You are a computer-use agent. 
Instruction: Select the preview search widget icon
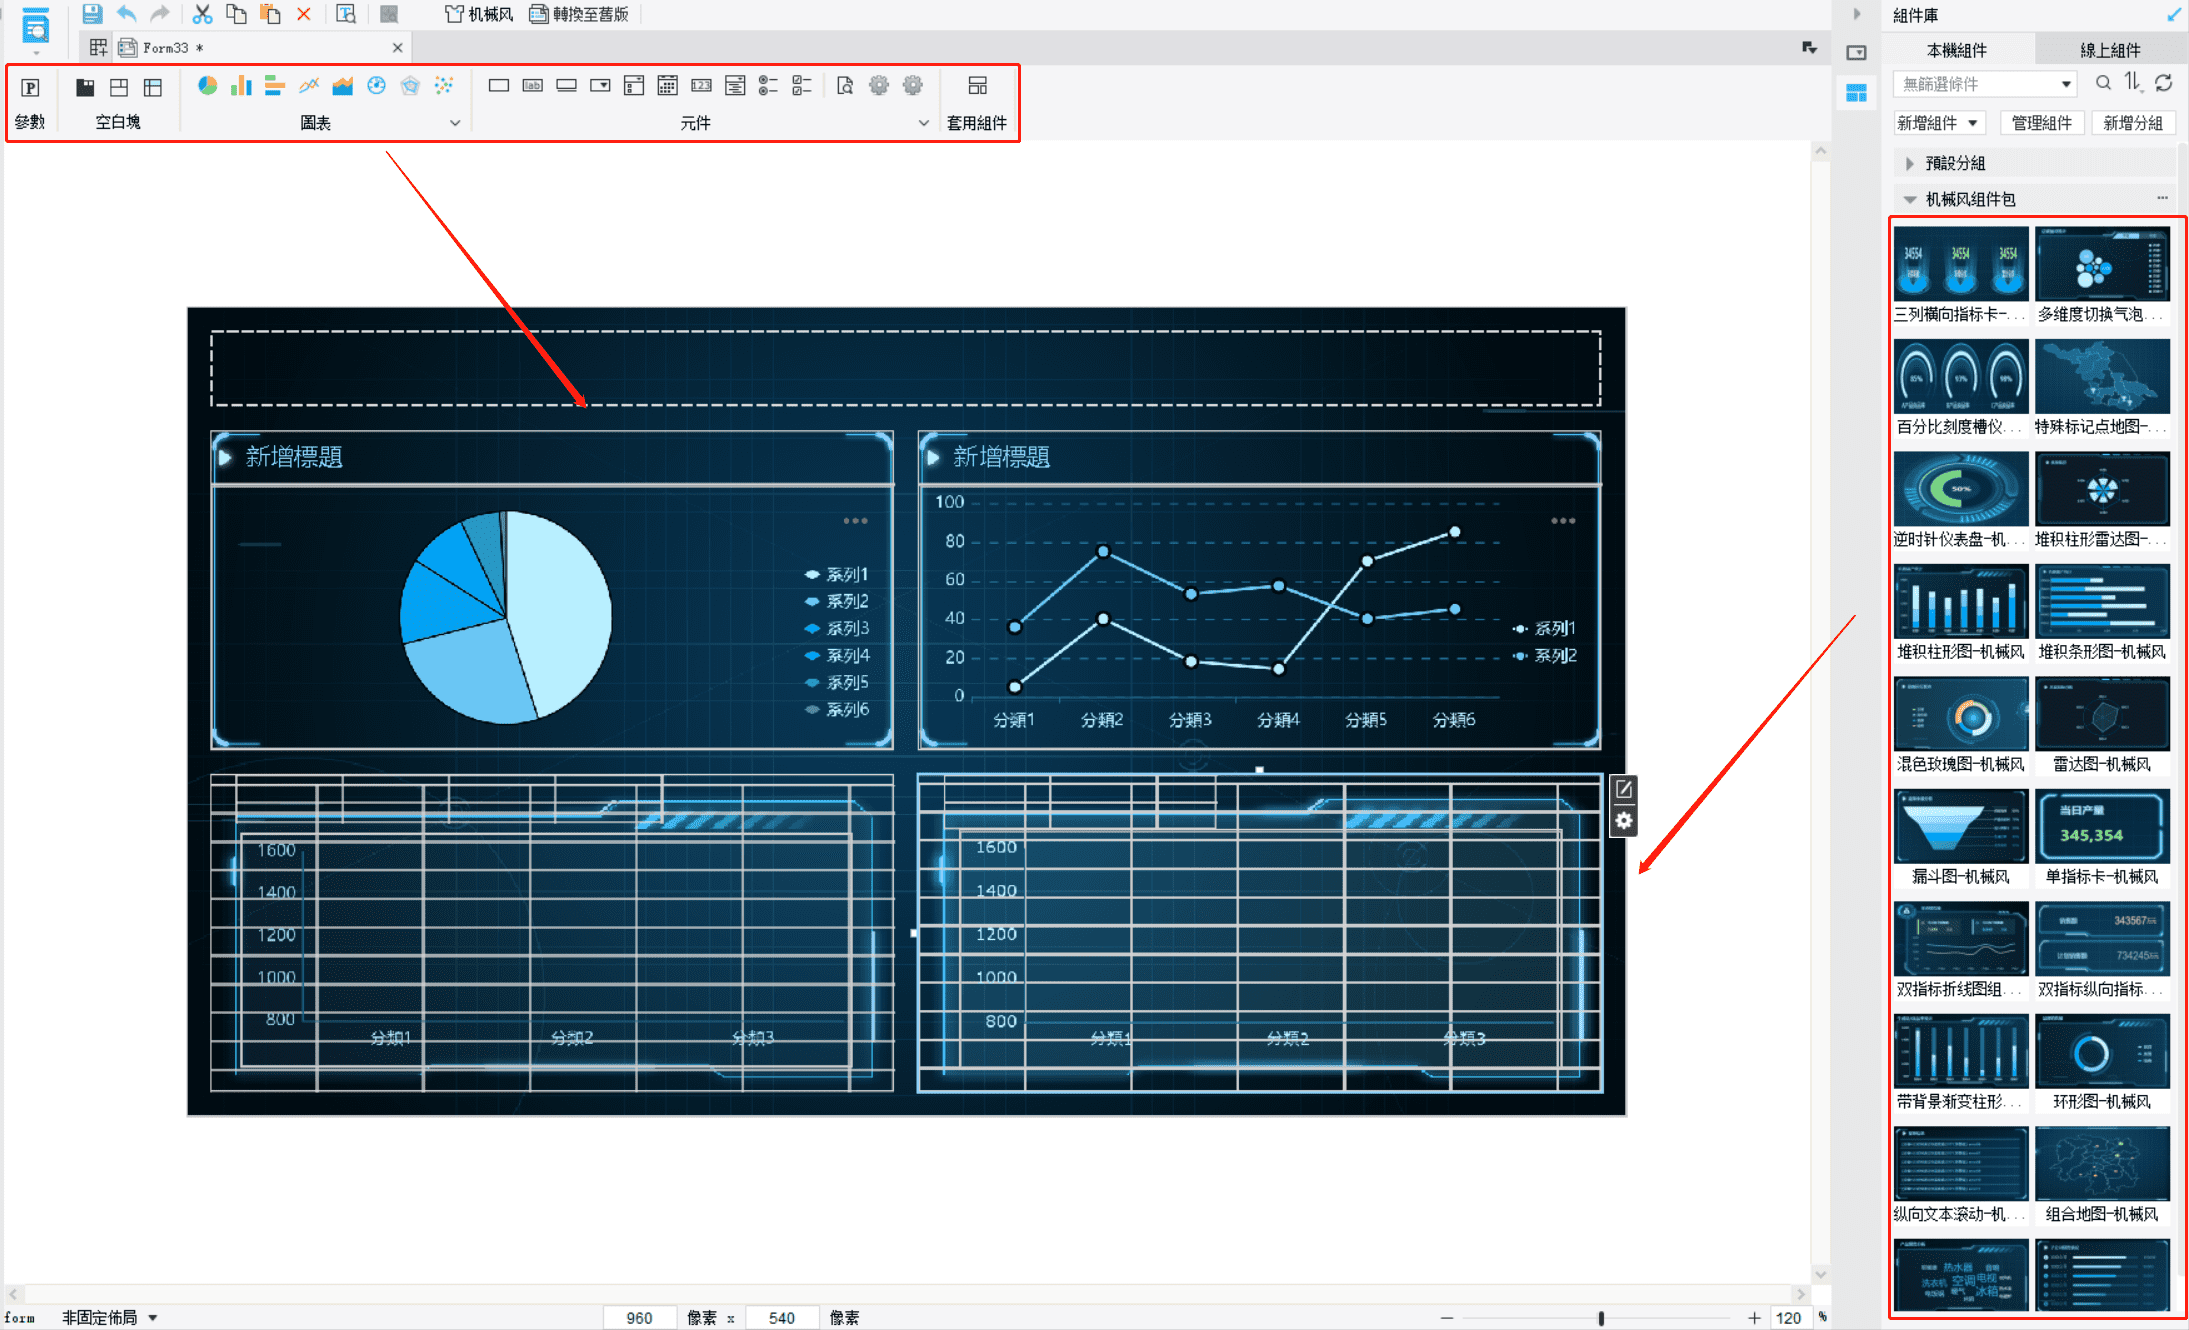pos(845,86)
